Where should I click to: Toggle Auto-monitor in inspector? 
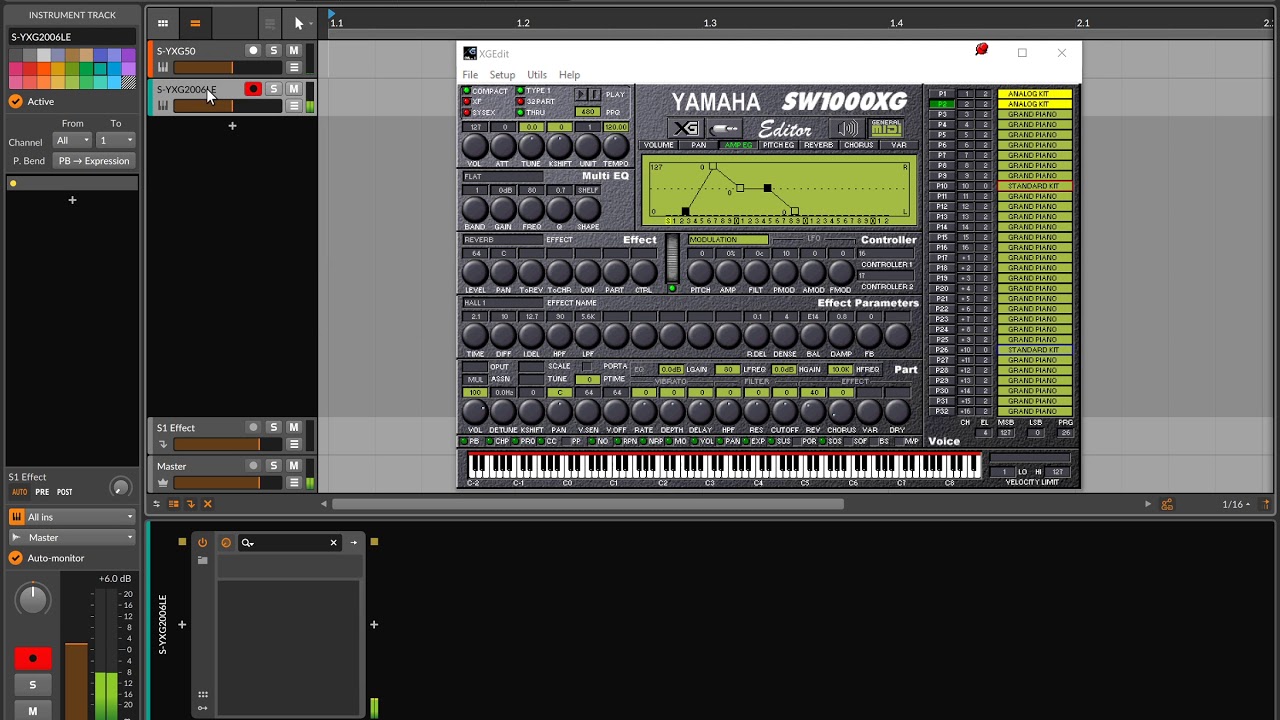(x=15, y=558)
